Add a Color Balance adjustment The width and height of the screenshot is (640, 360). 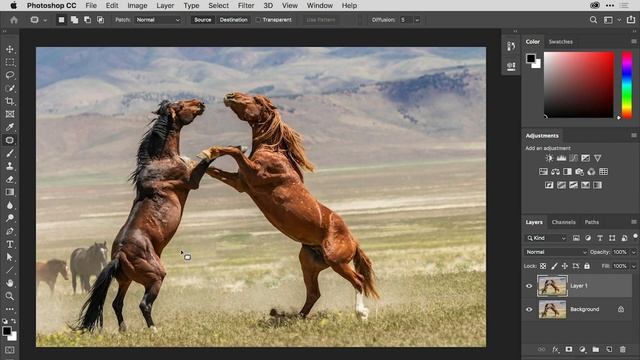(555, 171)
